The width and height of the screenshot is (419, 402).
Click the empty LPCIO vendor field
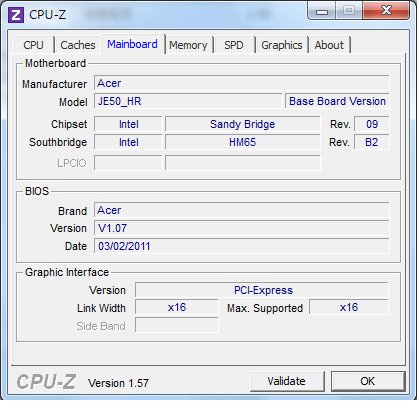click(x=128, y=163)
